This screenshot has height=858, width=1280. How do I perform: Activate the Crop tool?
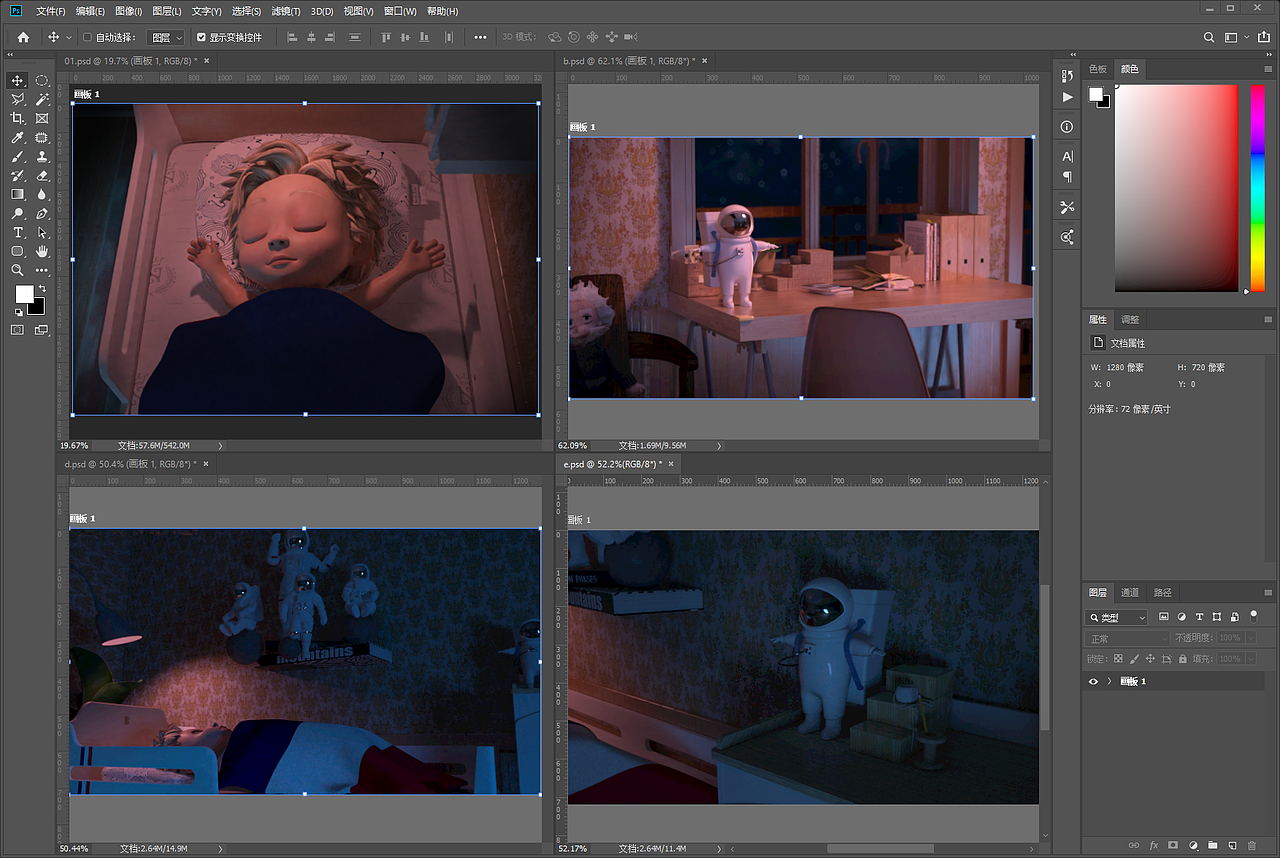pos(18,119)
